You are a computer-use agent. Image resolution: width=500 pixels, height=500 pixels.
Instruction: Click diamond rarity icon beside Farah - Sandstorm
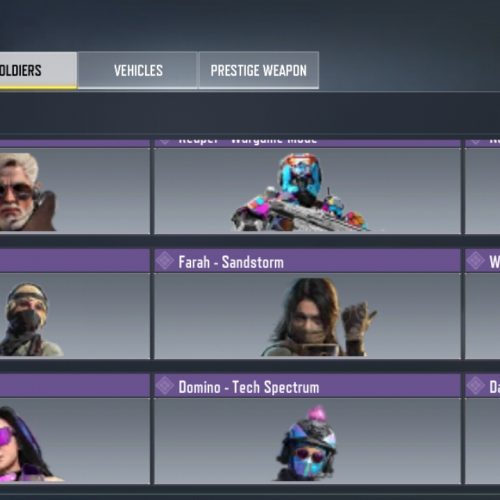(165, 261)
